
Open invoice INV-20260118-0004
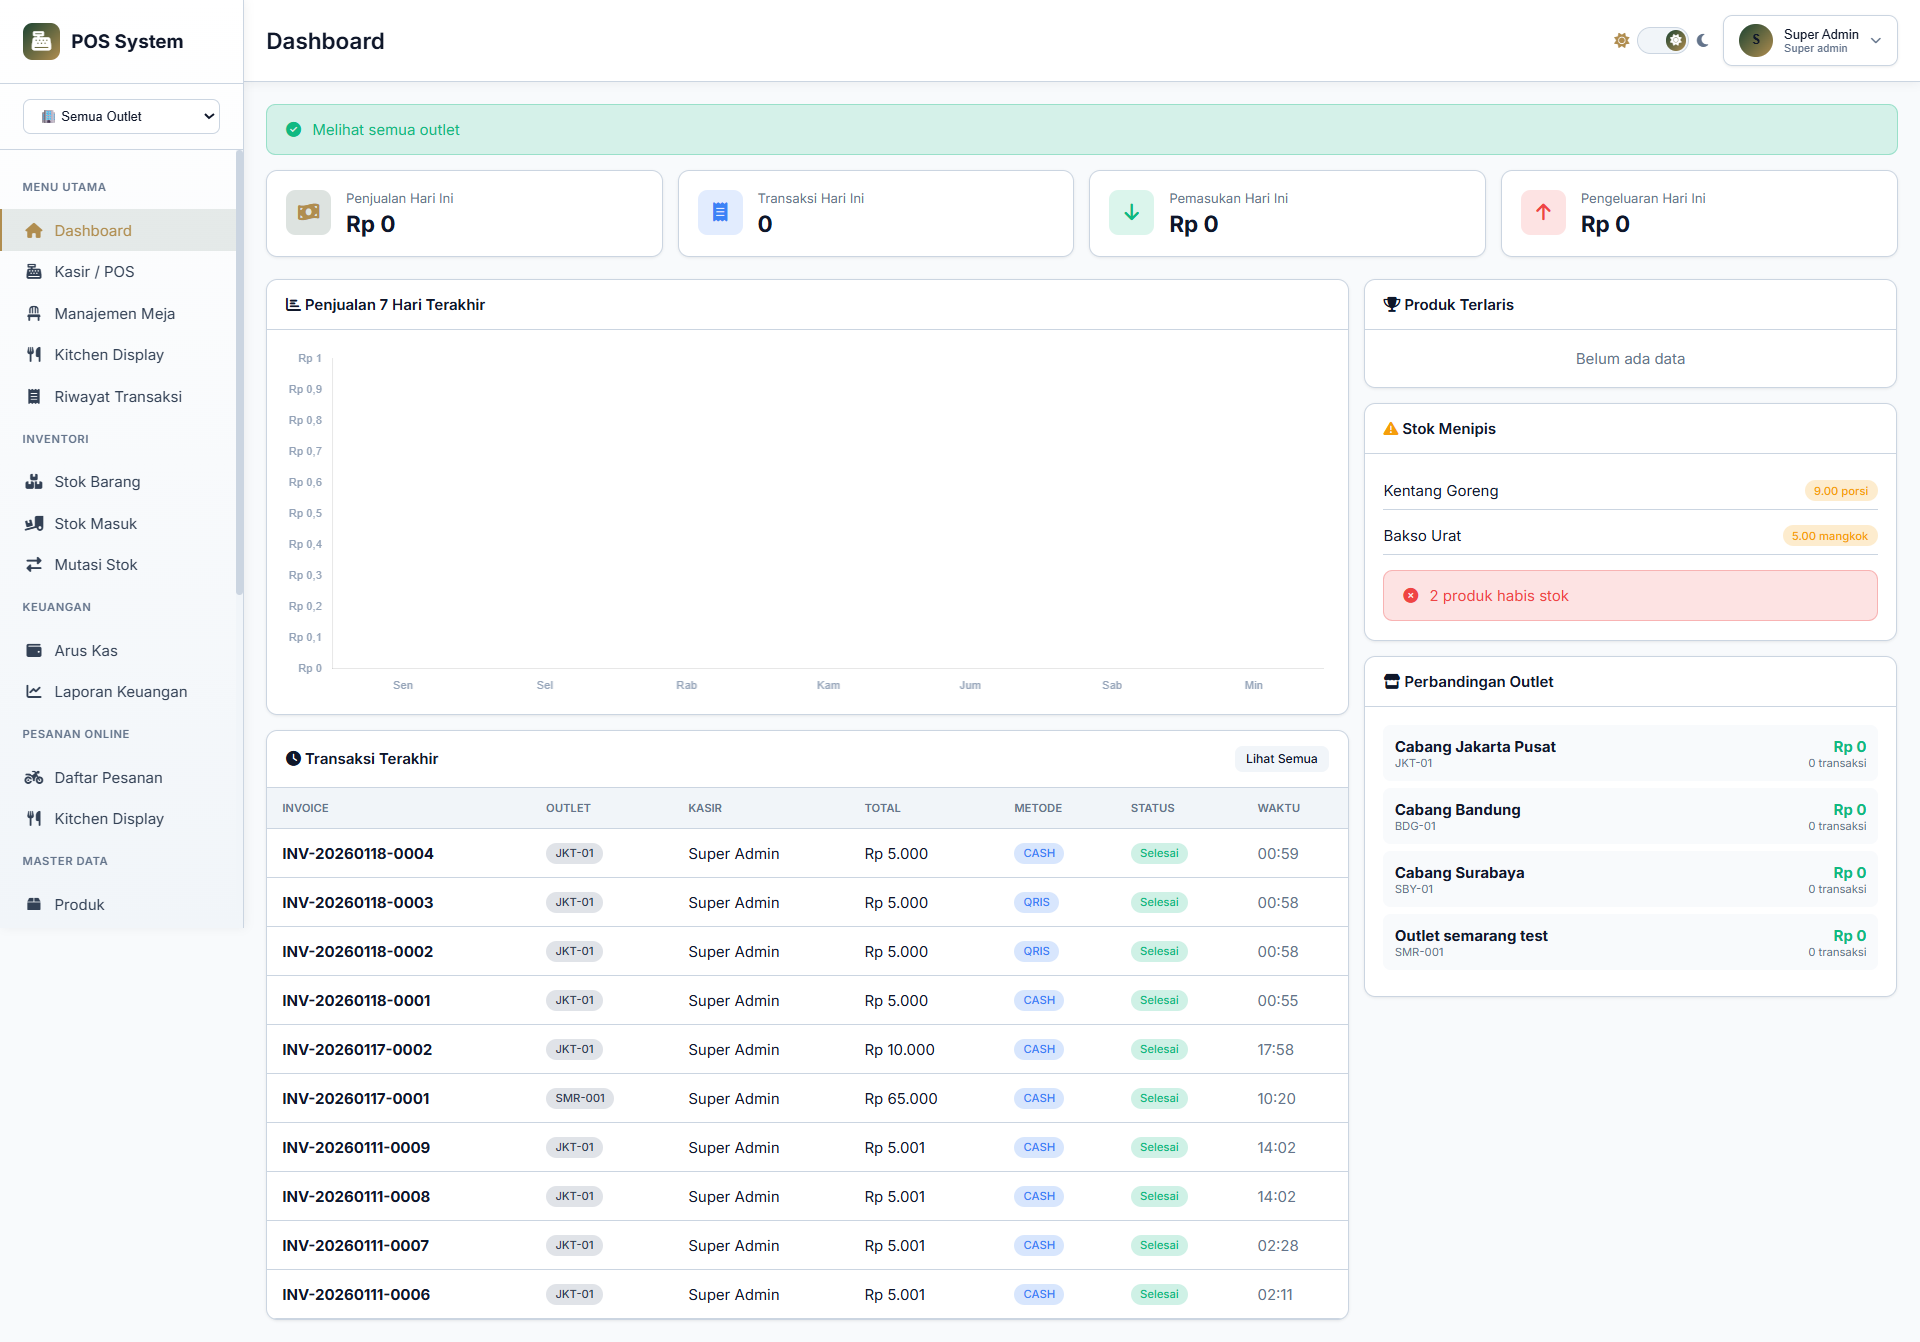pos(357,853)
